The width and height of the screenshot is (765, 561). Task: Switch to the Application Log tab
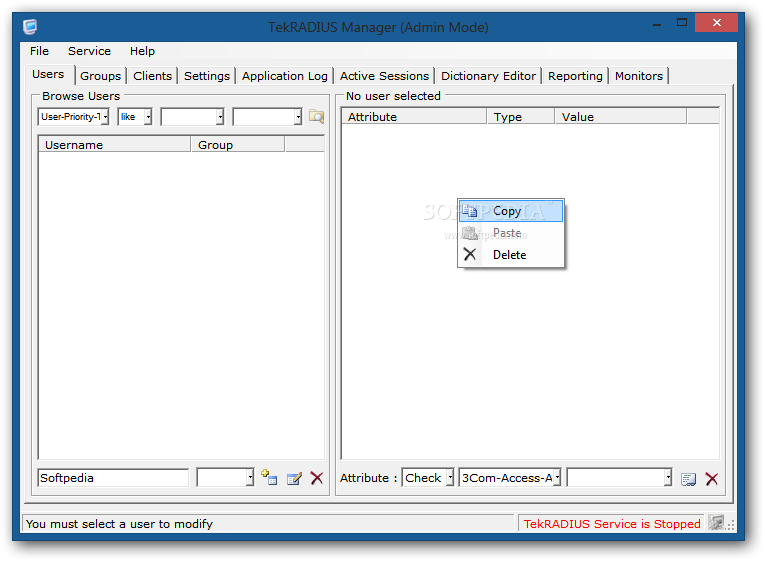click(x=285, y=76)
